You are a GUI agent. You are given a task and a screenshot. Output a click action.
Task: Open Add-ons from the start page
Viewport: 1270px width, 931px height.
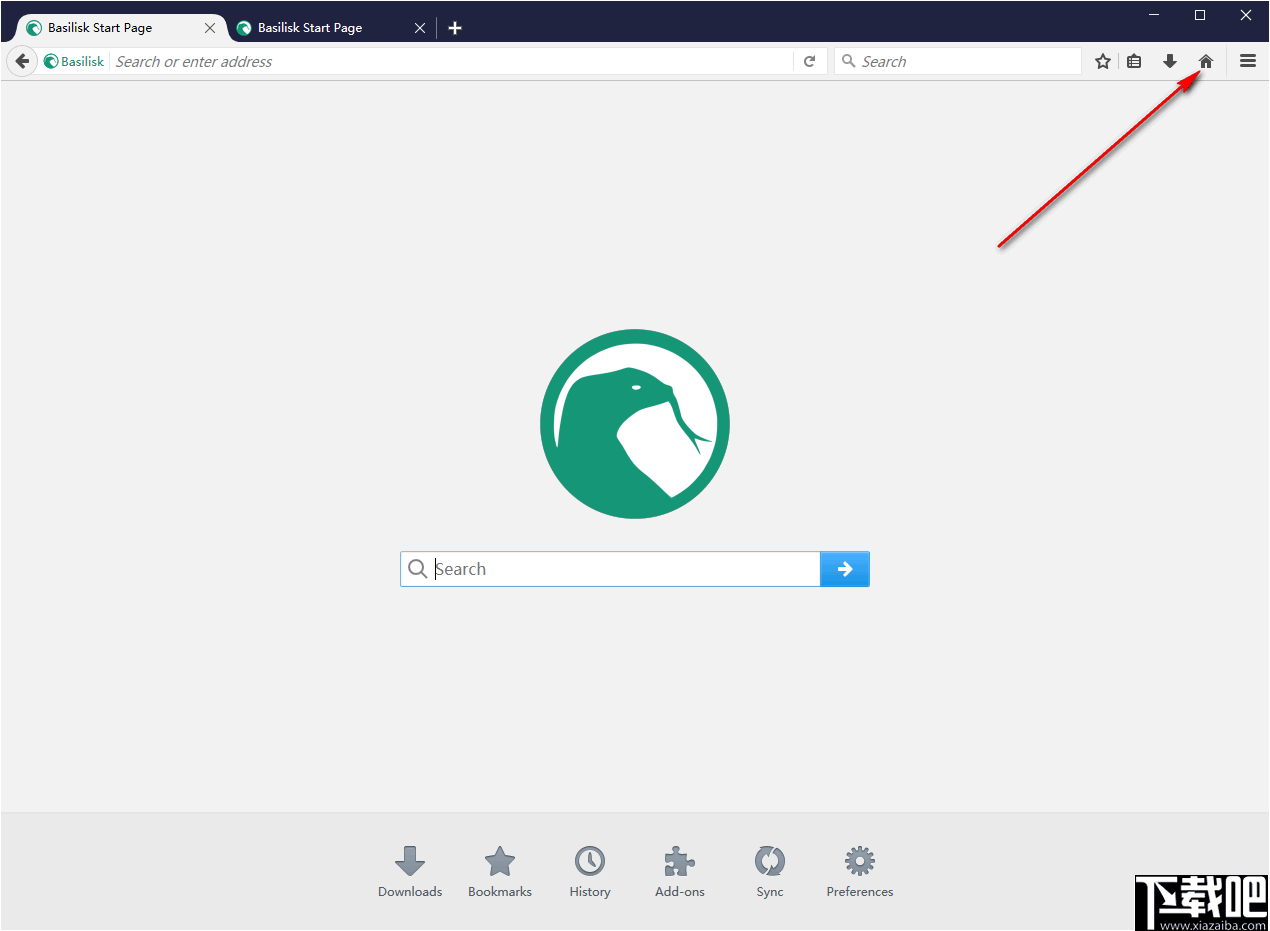[x=680, y=872]
